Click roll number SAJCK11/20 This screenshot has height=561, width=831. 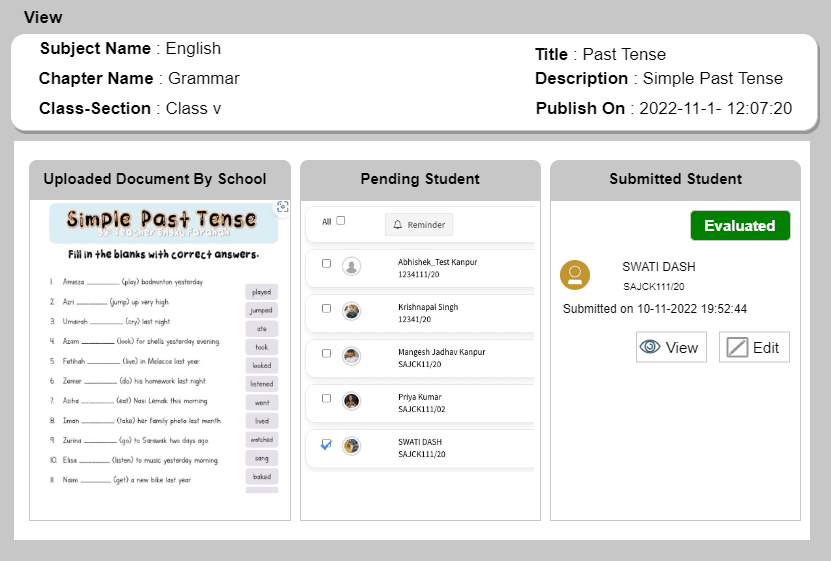click(x=420, y=364)
